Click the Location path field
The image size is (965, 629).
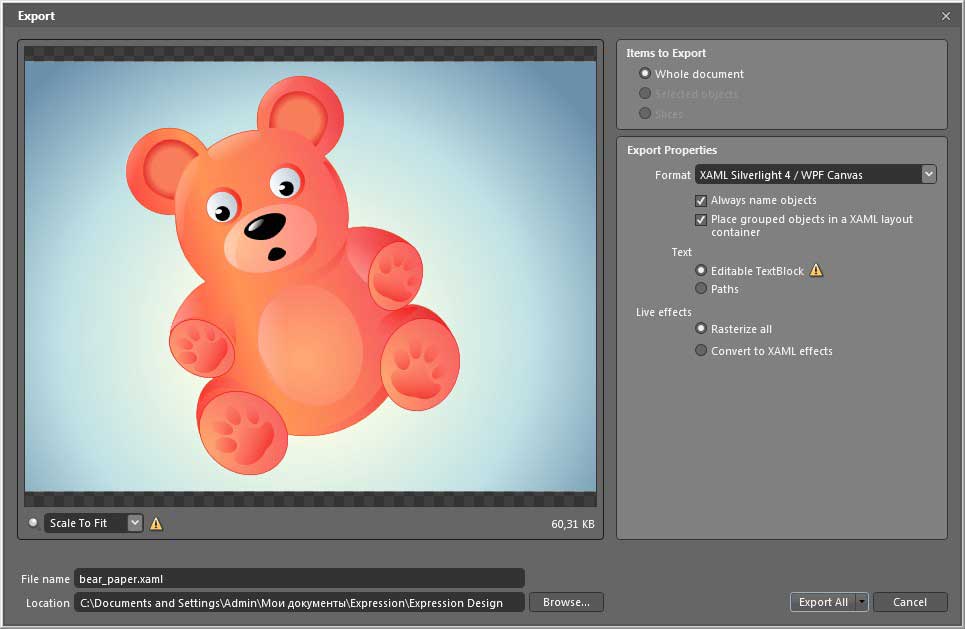[x=299, y=603]
